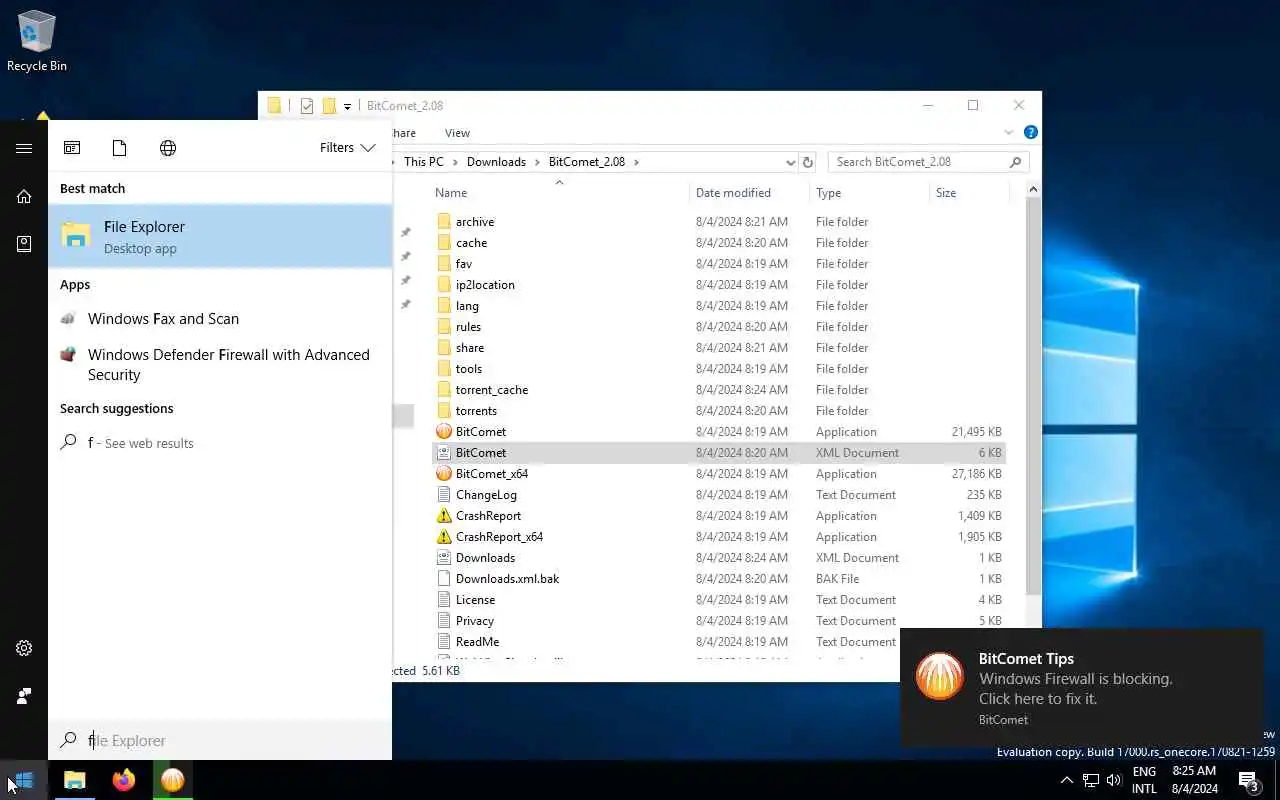
Task: Expand the ribbon with the chevron
Action: [x=1008, y=132]
